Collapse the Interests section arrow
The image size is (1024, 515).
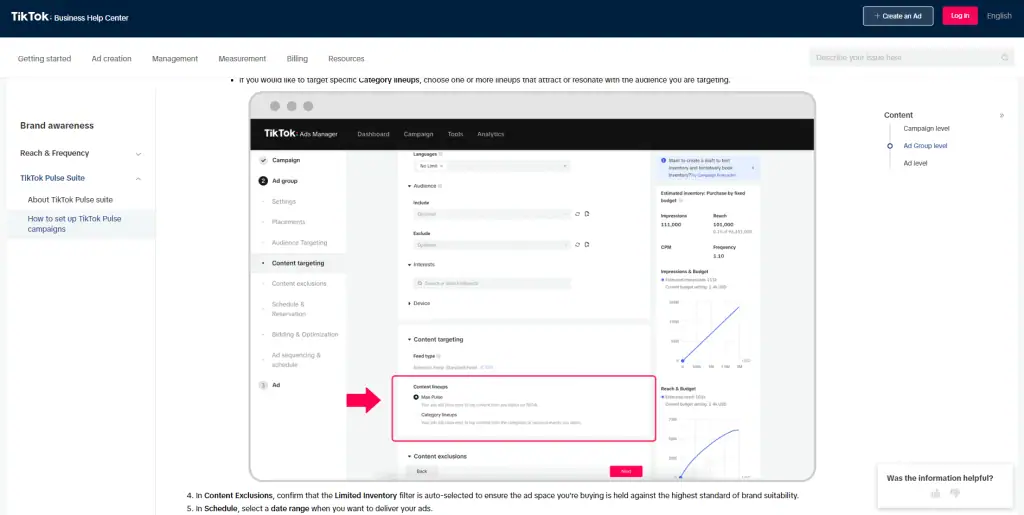pos(409,264)
